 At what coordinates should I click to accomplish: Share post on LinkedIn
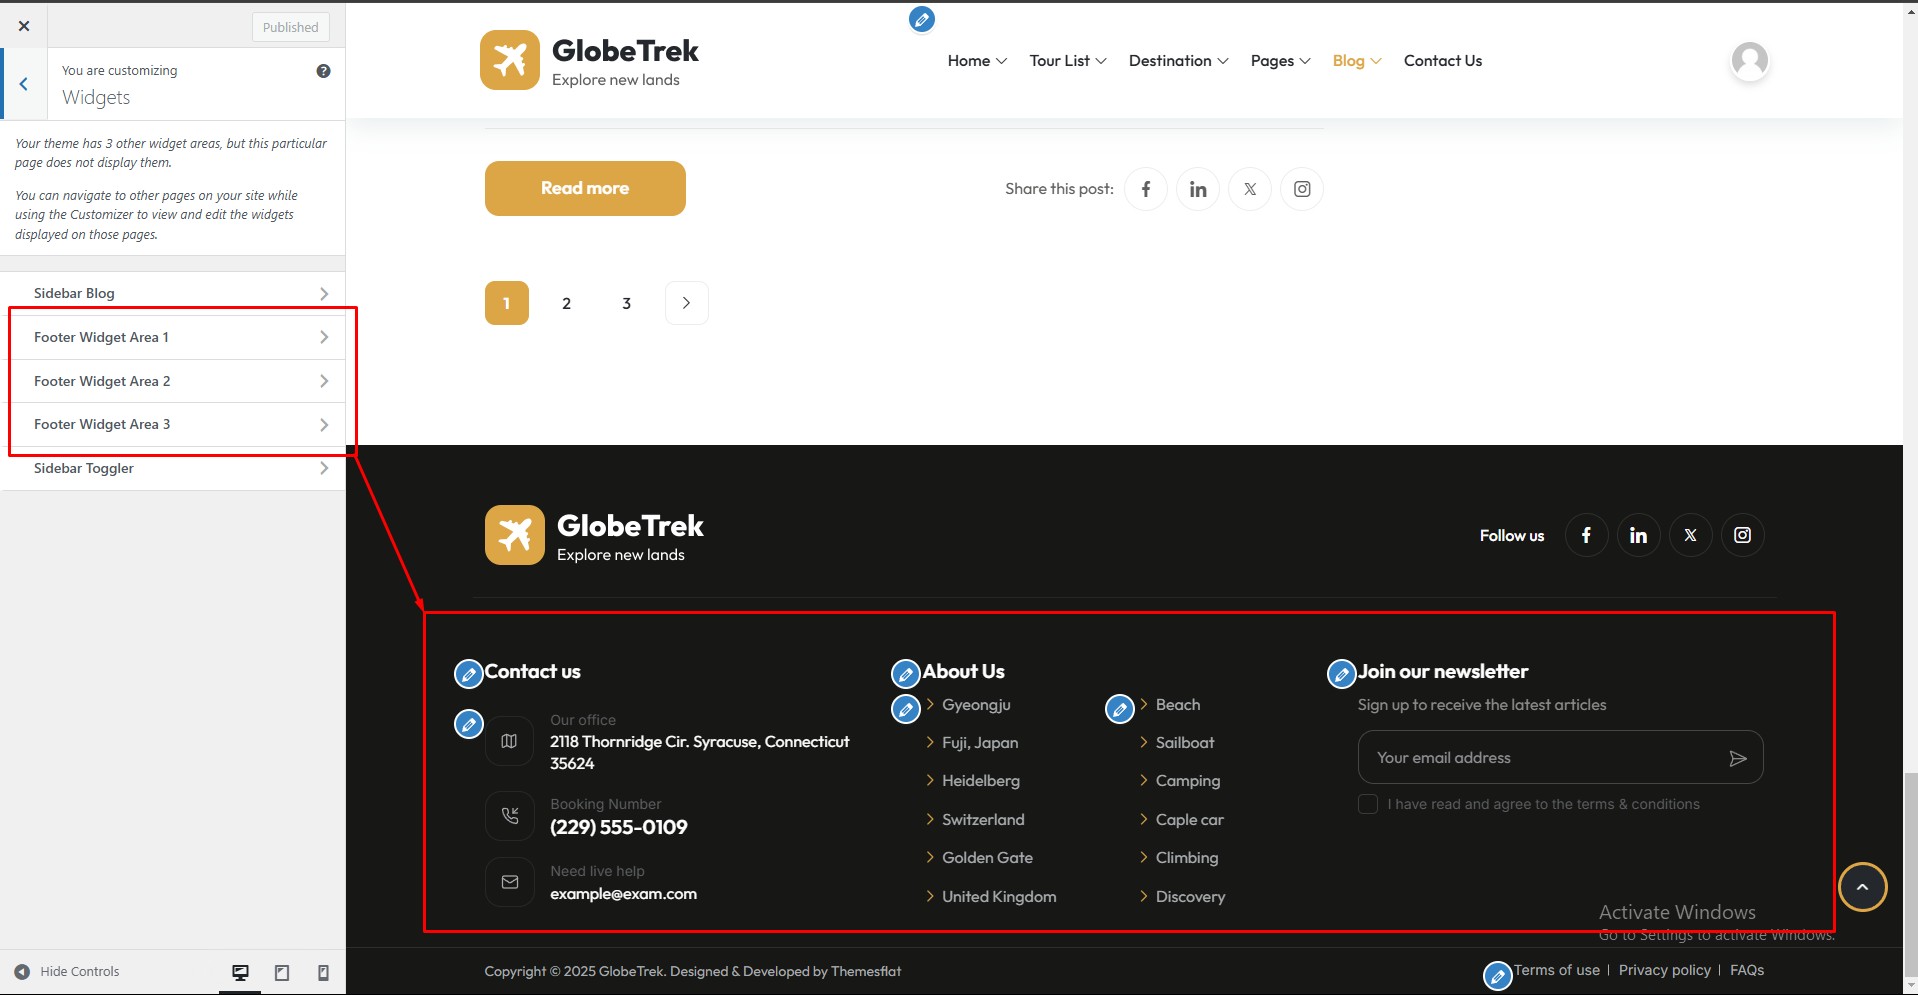coord(1198,189)
